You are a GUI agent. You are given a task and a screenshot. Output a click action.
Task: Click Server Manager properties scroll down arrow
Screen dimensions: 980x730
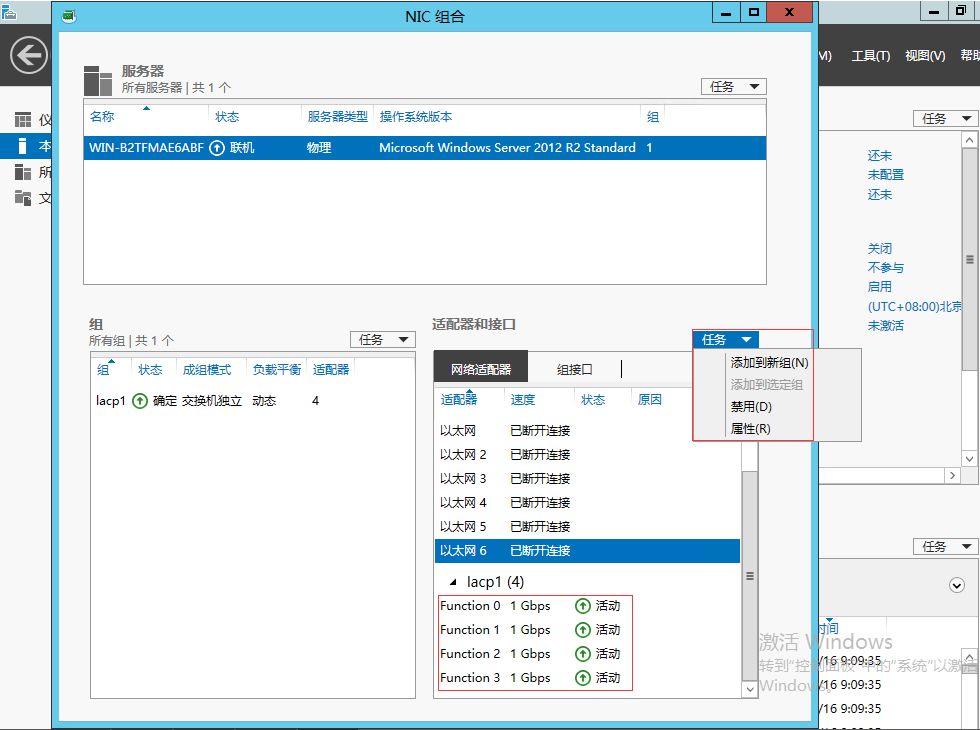pyautogui.click(x=969, y=459)
